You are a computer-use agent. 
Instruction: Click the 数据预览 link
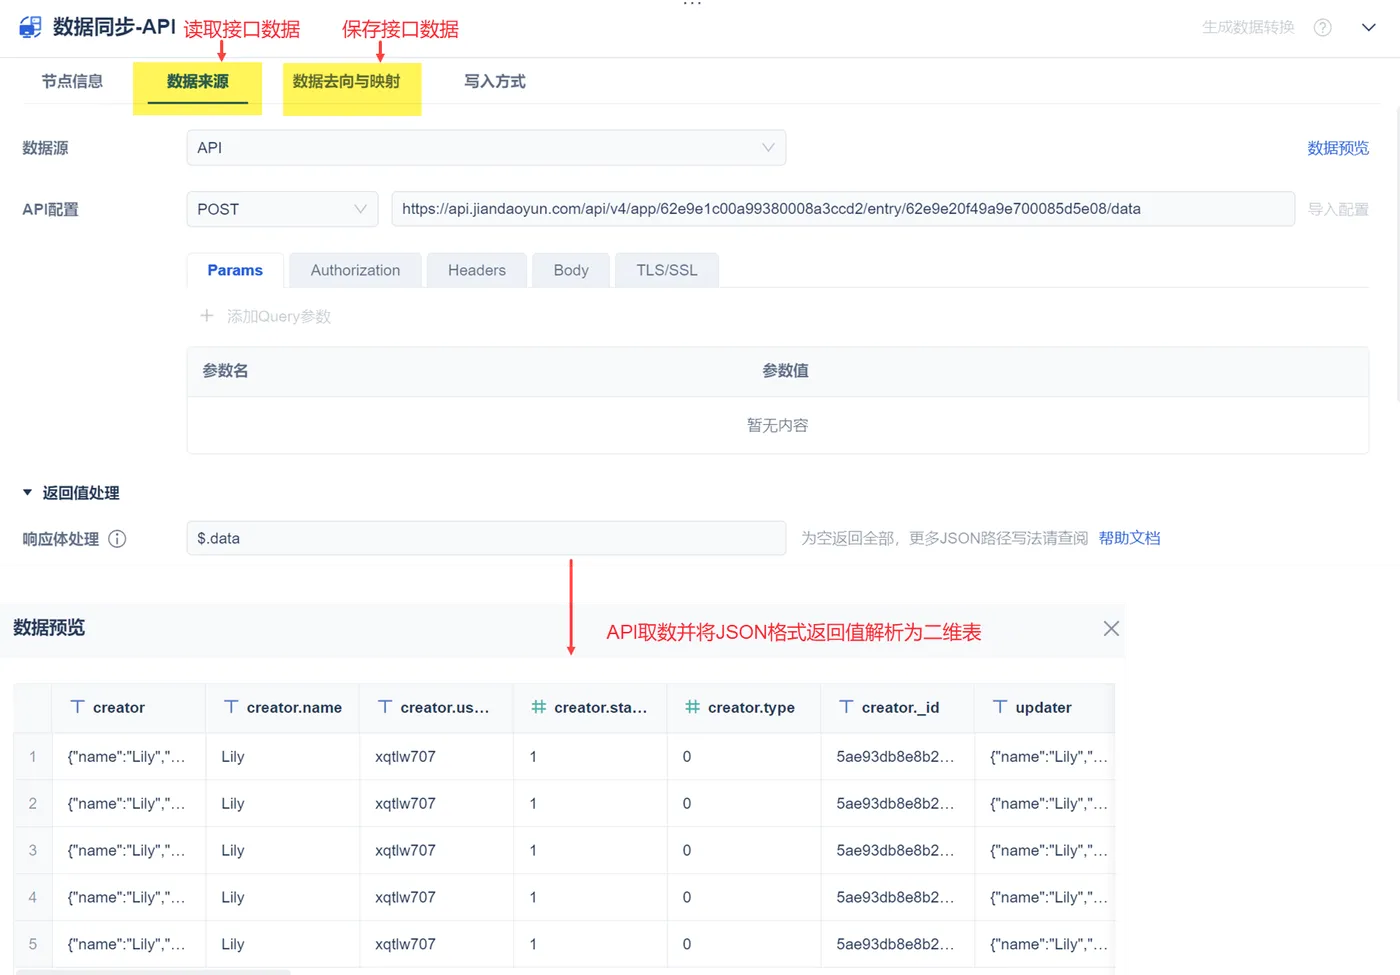[1338, 148]
